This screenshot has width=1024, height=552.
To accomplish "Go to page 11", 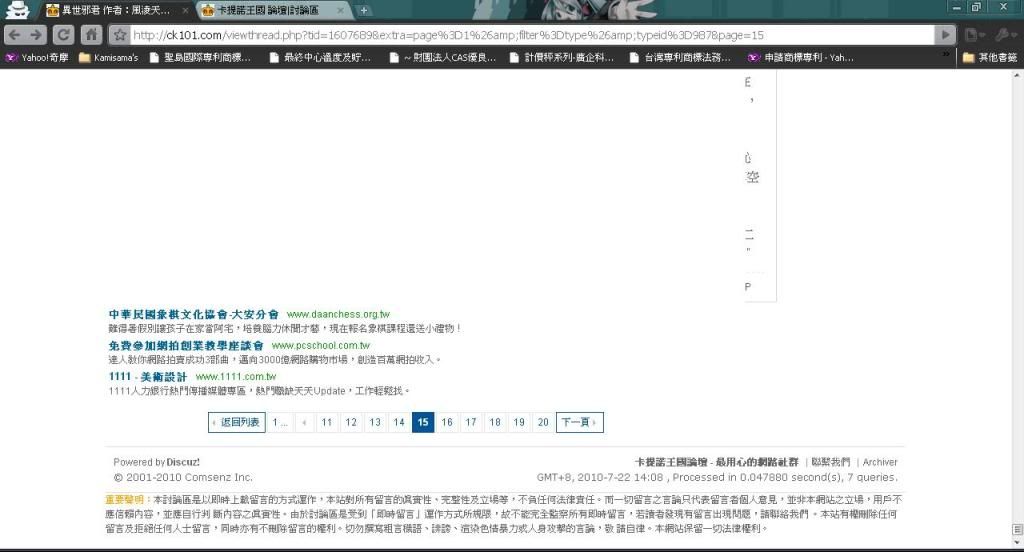I will [327, 422].
